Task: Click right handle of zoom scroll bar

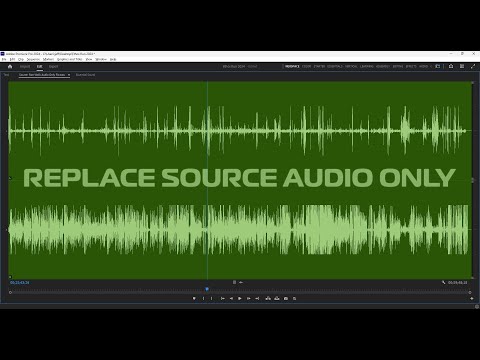Action: click(x=470, y=292)
